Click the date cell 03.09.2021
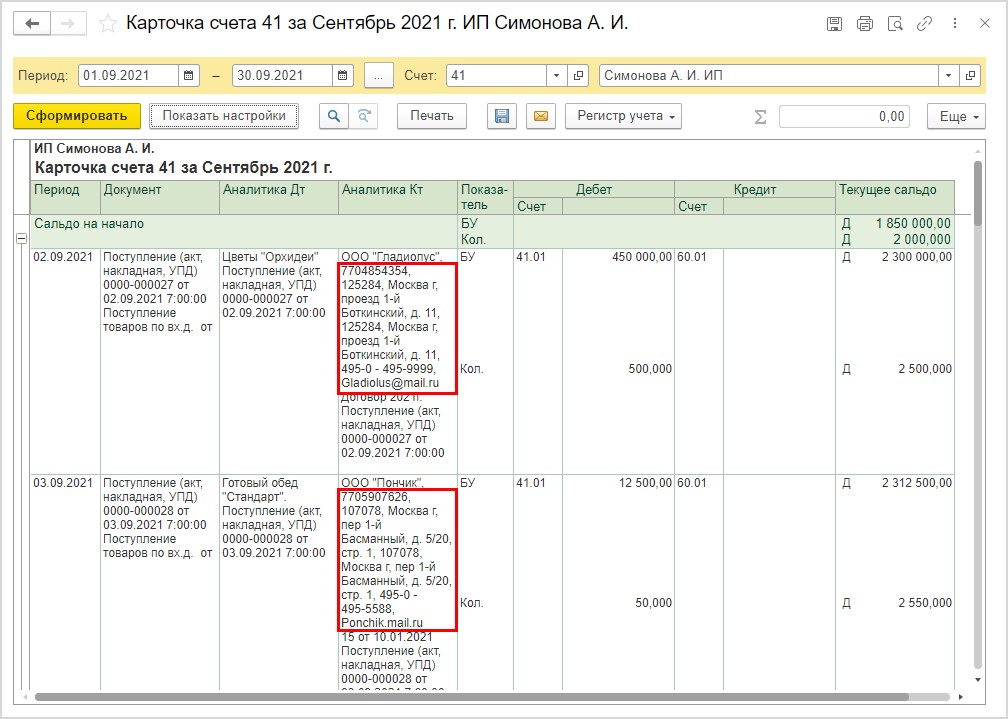This screenshot has width=1008, height=719. click(63, 482)
